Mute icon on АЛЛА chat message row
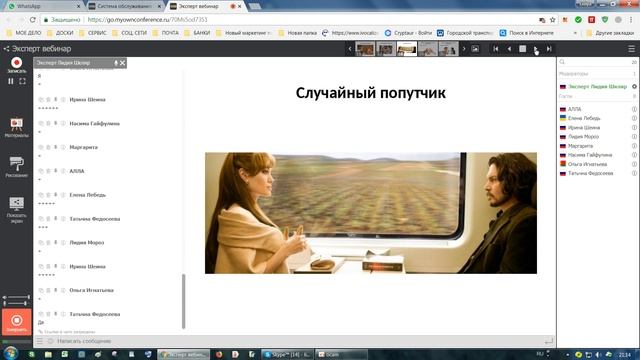640x360 pixels. pyautogui.click(x=56, y=171)
